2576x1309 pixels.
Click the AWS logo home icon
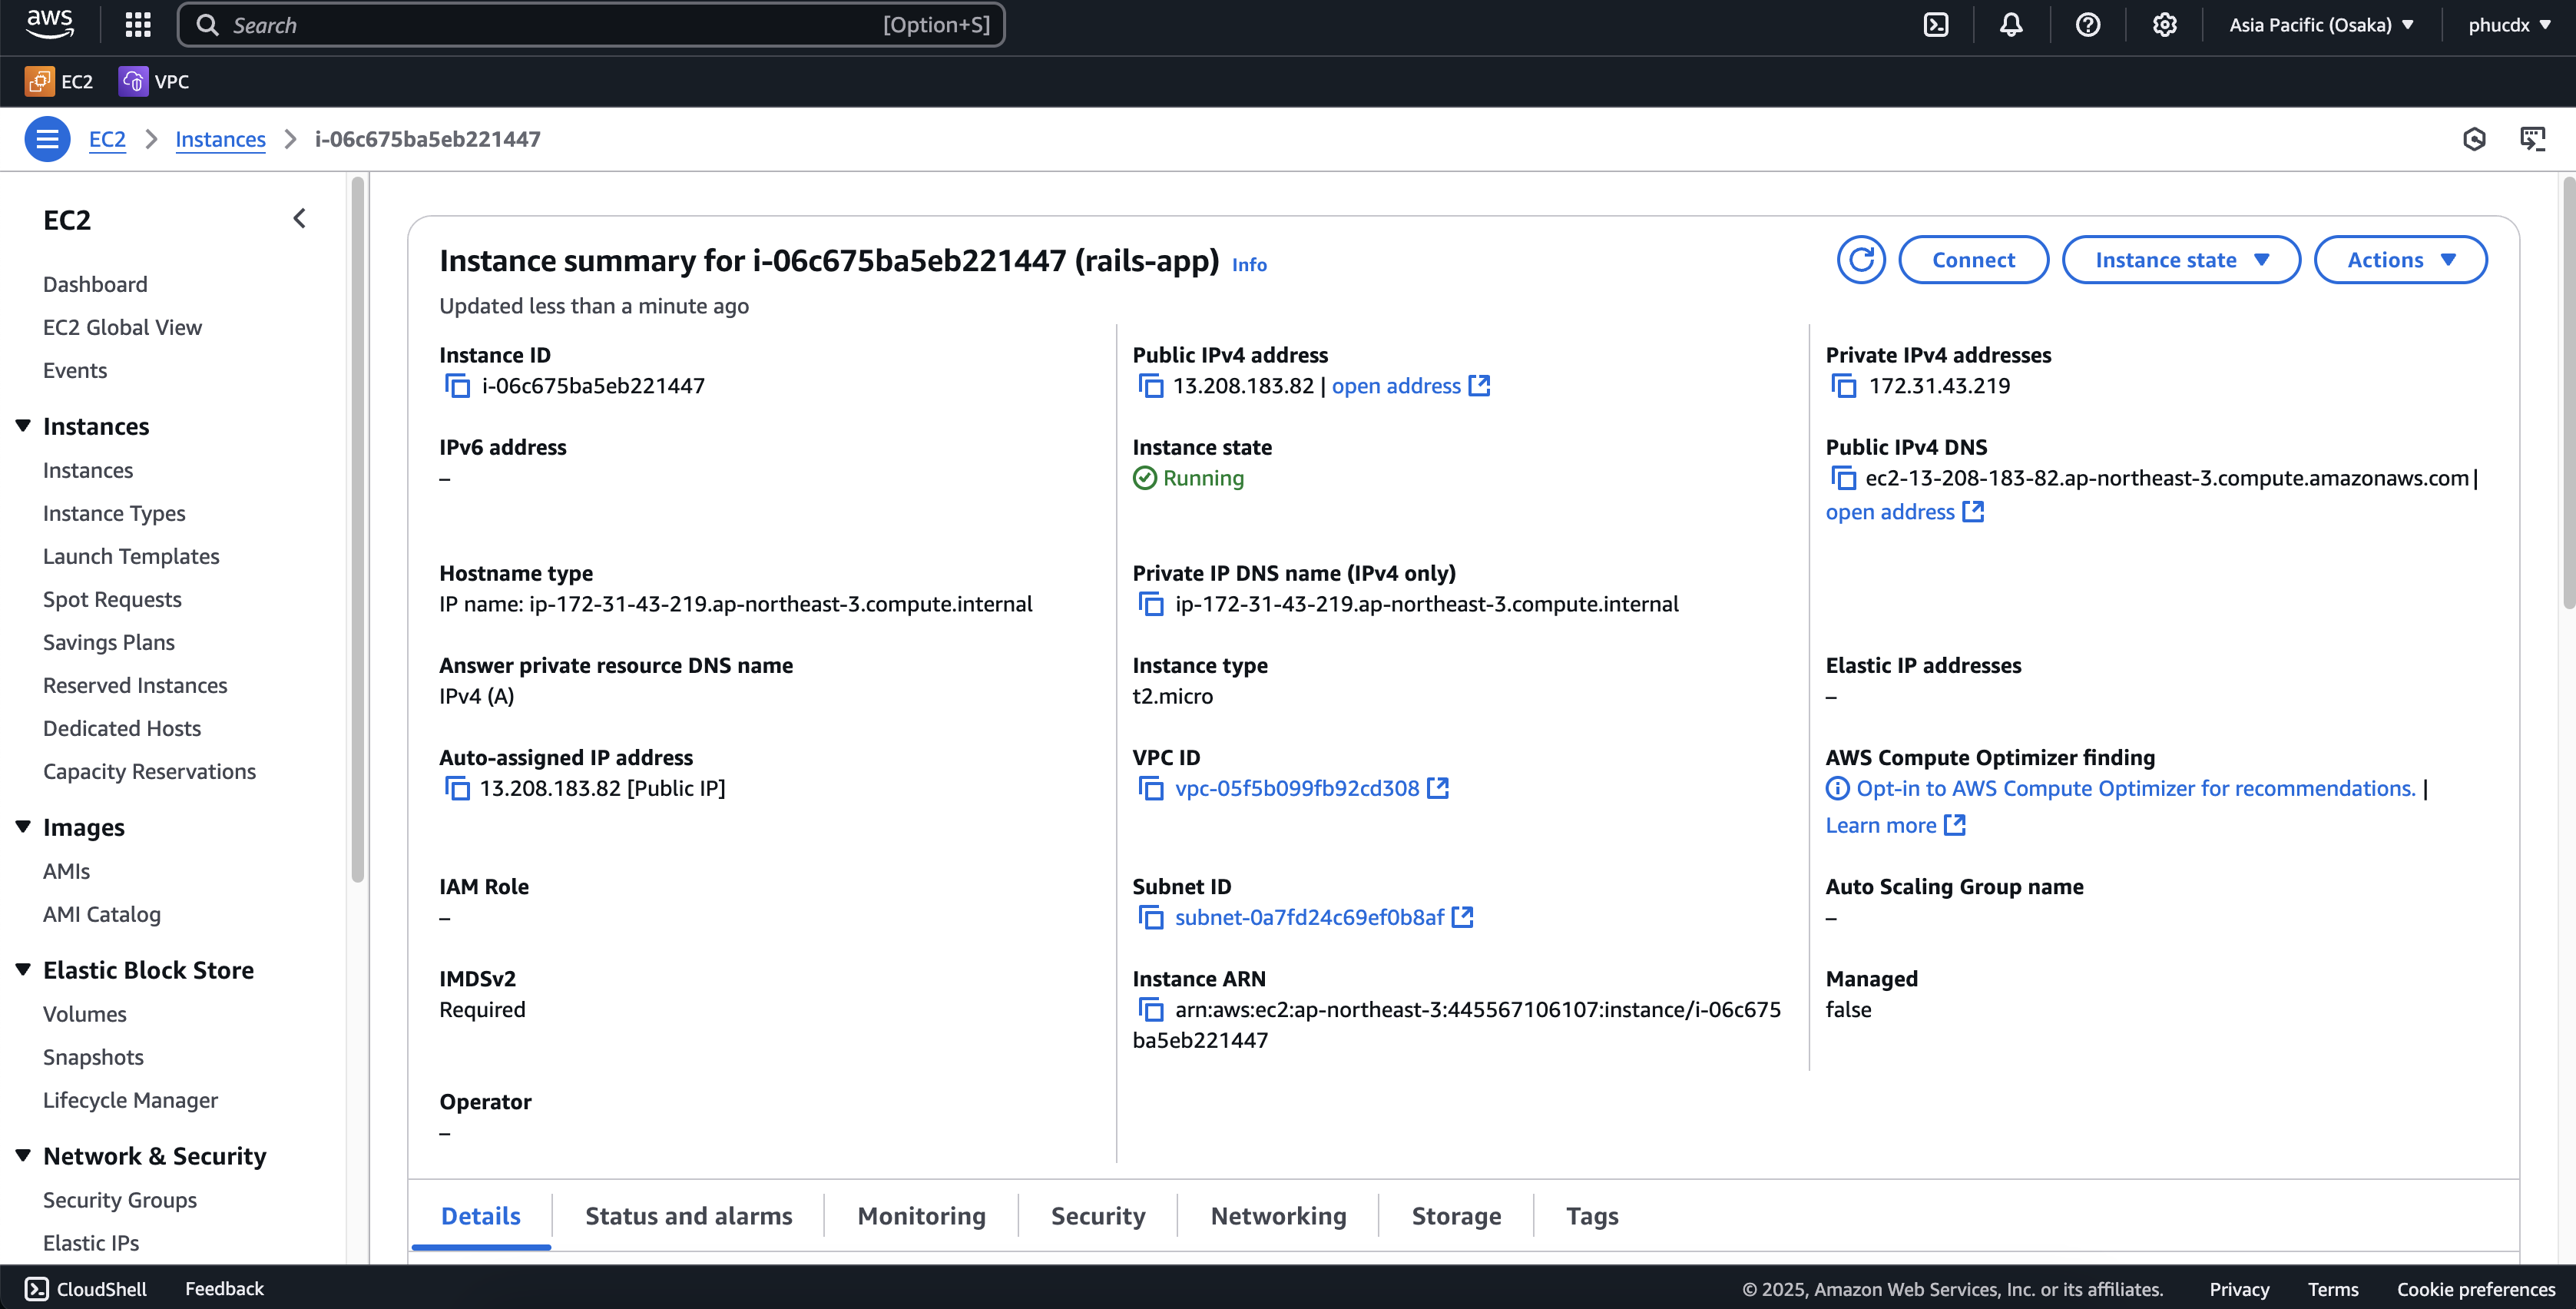(x=49, y=24)
